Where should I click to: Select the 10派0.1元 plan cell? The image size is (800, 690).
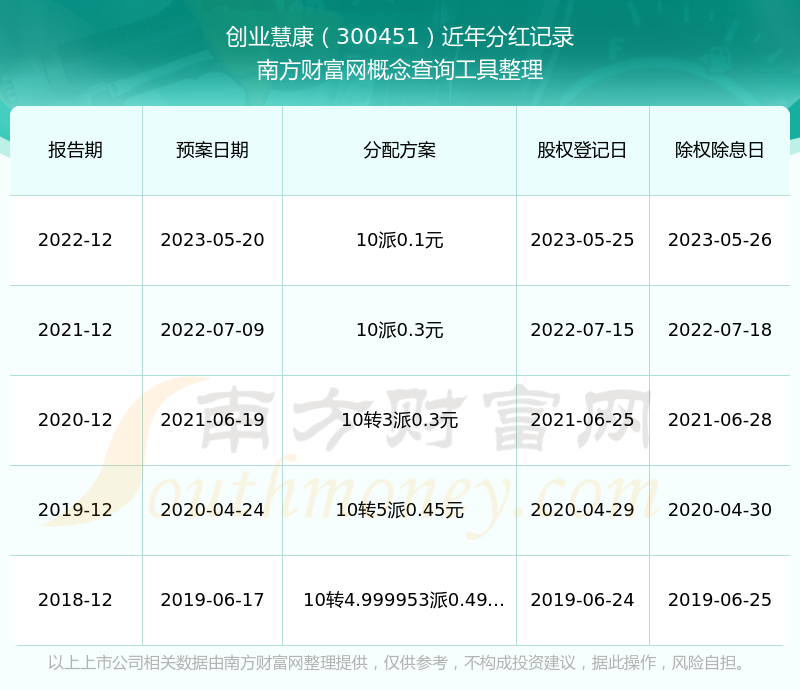(x=399, y=240)
